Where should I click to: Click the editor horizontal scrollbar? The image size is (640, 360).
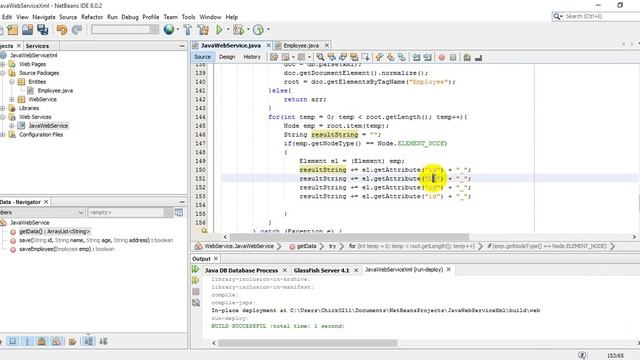(x=349, y=237)
